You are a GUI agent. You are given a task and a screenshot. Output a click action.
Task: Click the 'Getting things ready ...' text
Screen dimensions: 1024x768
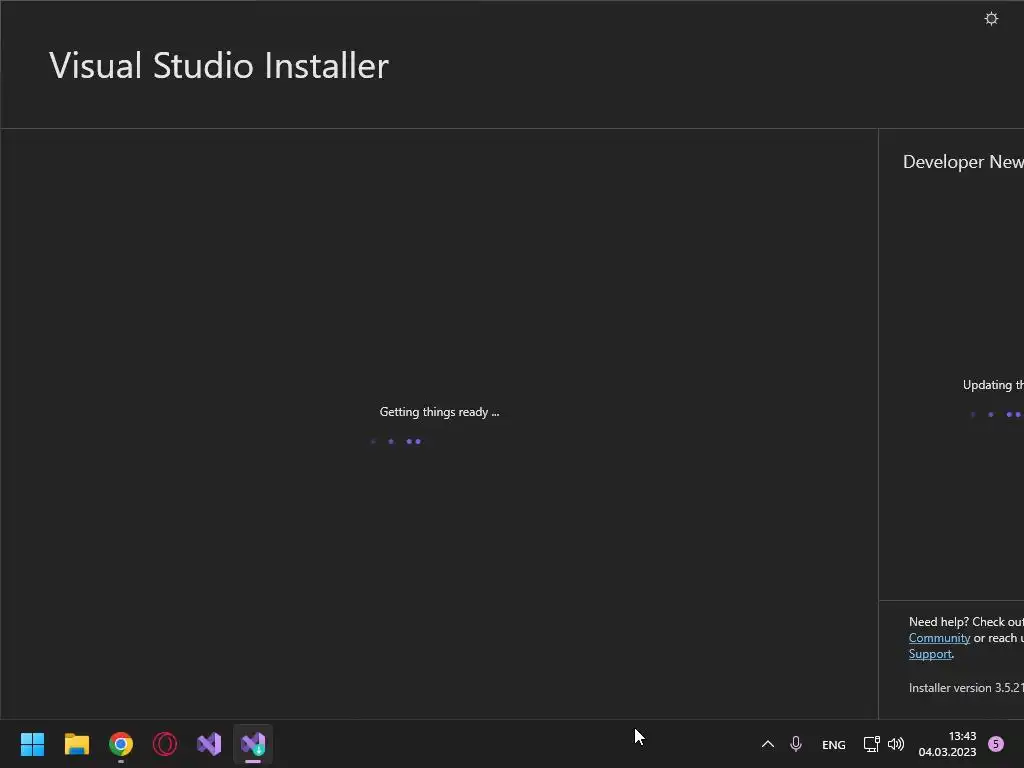coord(439,412)
